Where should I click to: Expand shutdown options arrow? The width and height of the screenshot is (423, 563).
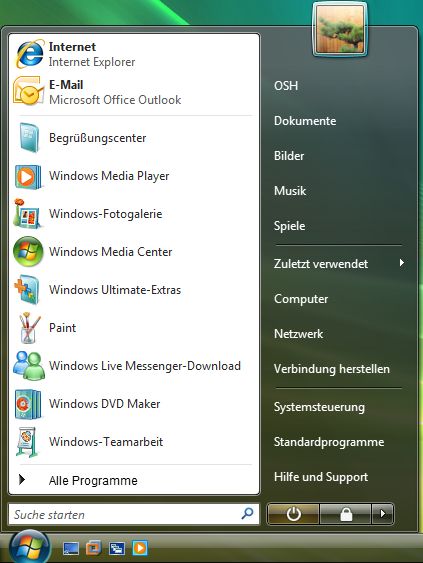click(383, 514)
